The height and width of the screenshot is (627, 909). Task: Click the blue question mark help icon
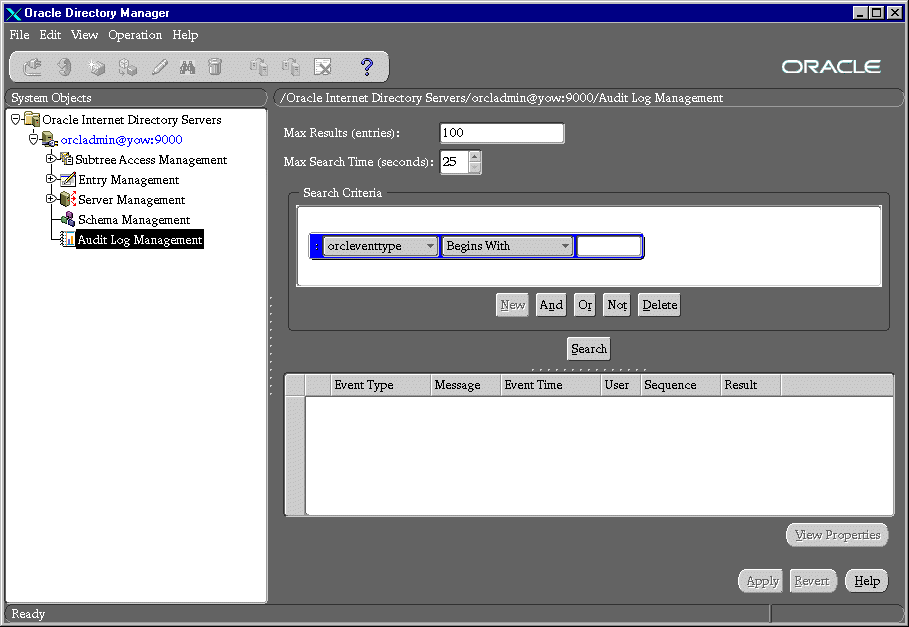(367, 67)
